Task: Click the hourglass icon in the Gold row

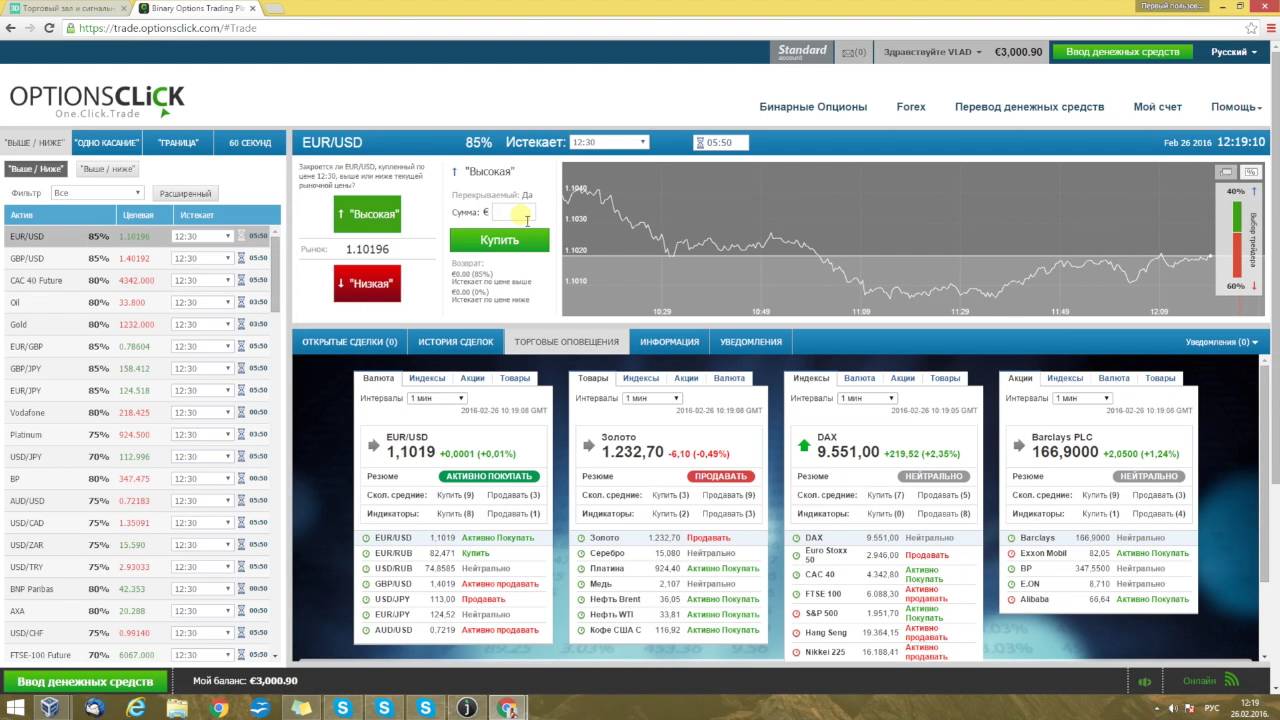Action: (x=241, y=324)
